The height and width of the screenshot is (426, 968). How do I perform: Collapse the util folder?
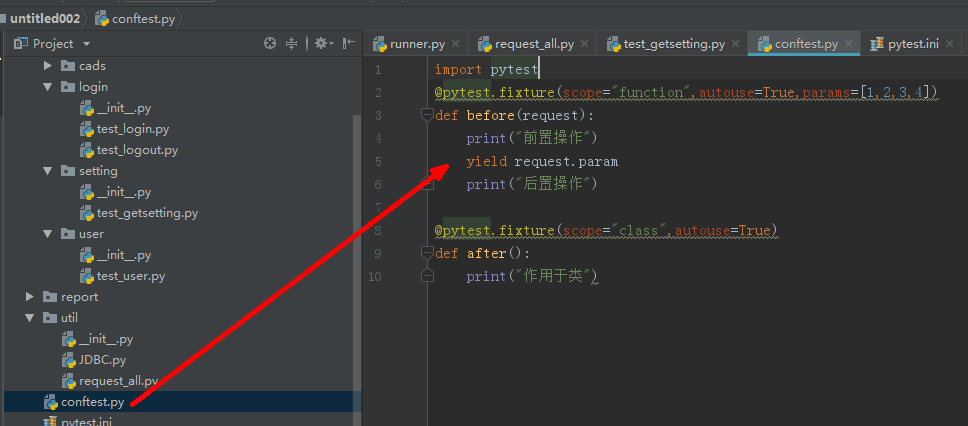[30, 318]
